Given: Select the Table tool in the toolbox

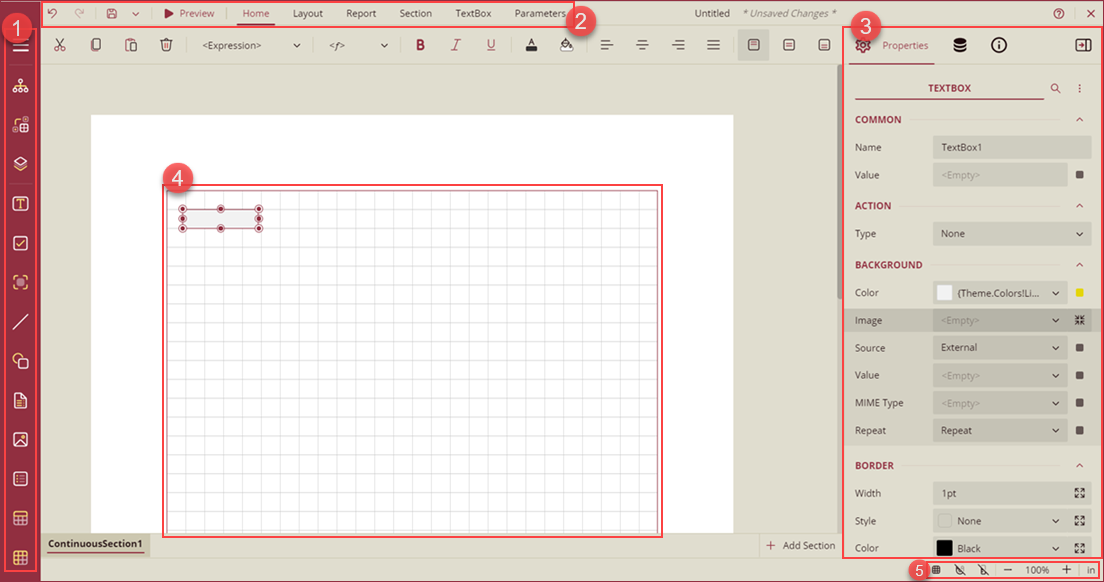Looking at the screenshot, I should [x=20, y=518].
